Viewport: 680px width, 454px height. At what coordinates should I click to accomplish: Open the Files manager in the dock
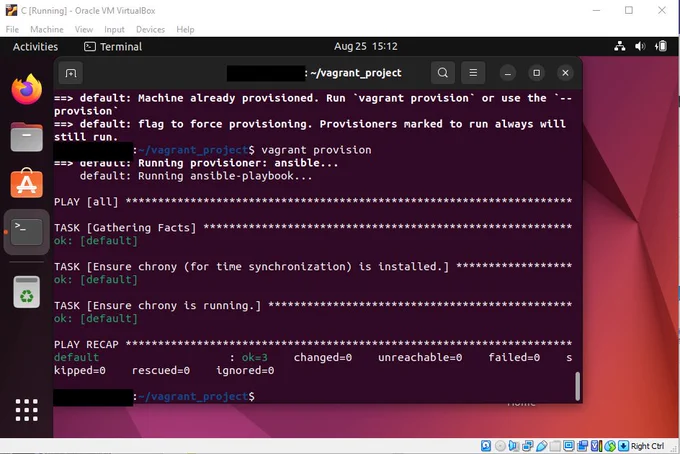pyautogui.click(x=26, y=137)
